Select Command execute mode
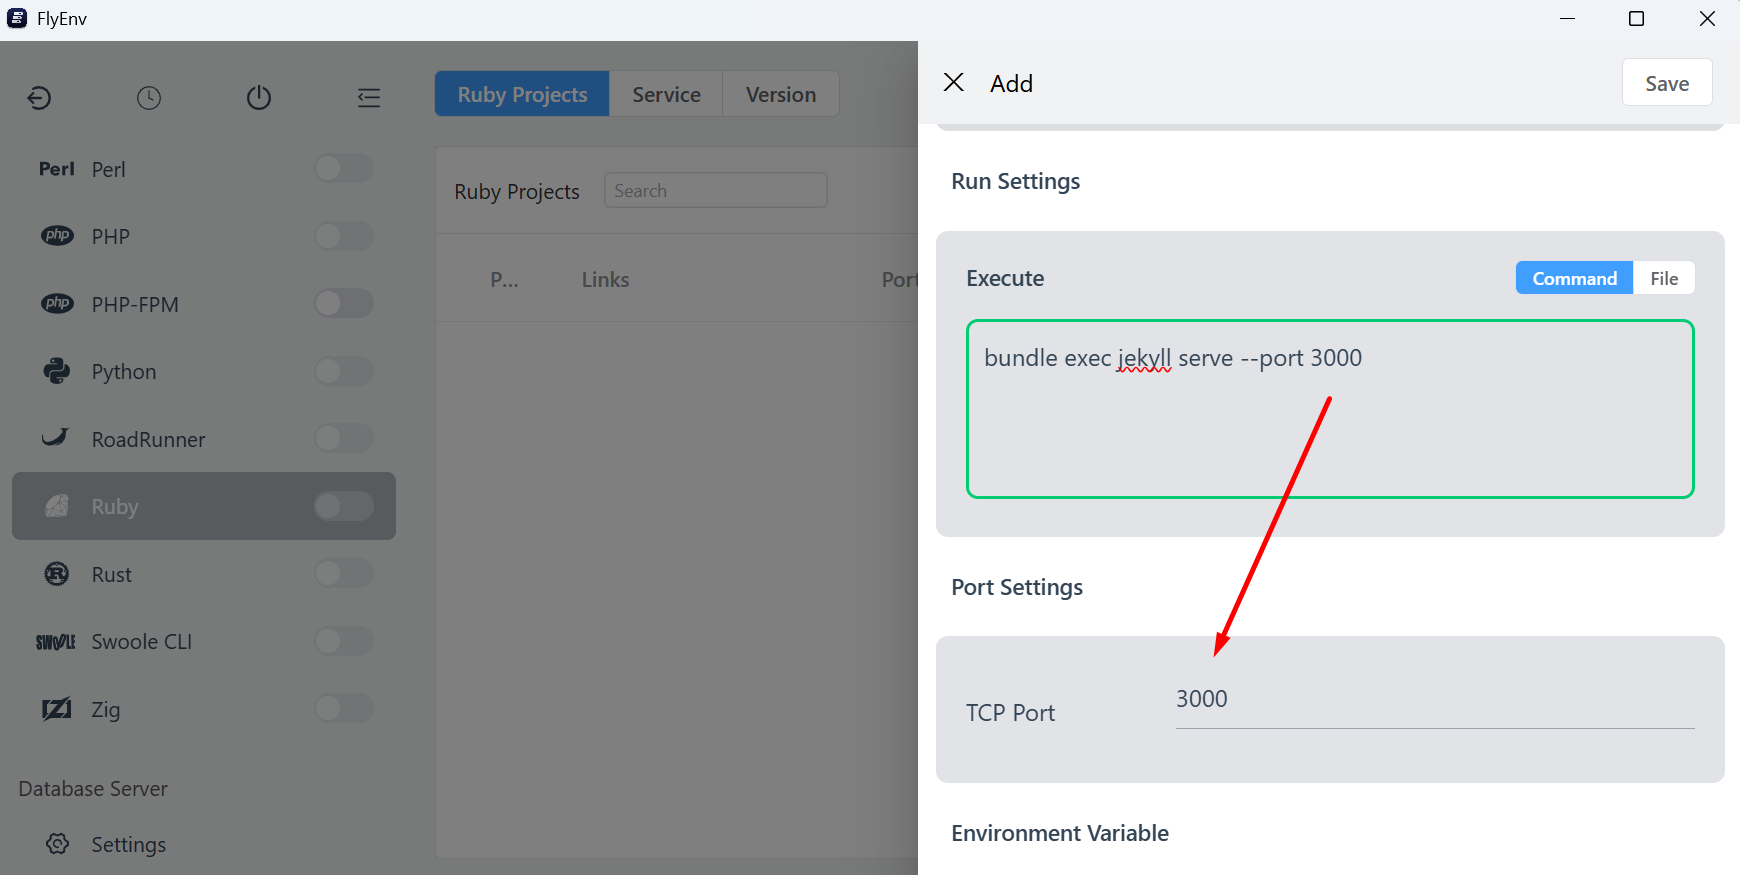Screen dimensions: 1740x875 point(1574,278)
